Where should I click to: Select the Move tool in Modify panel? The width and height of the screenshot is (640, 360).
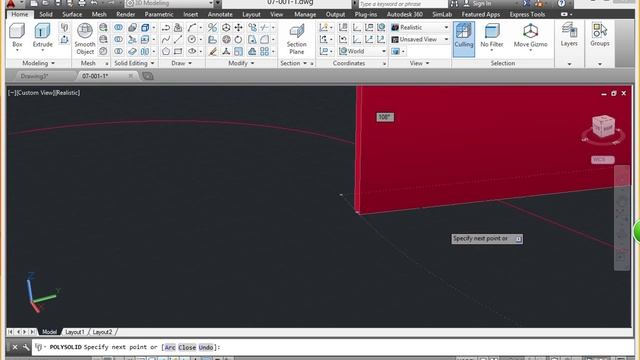click(238, 27)
